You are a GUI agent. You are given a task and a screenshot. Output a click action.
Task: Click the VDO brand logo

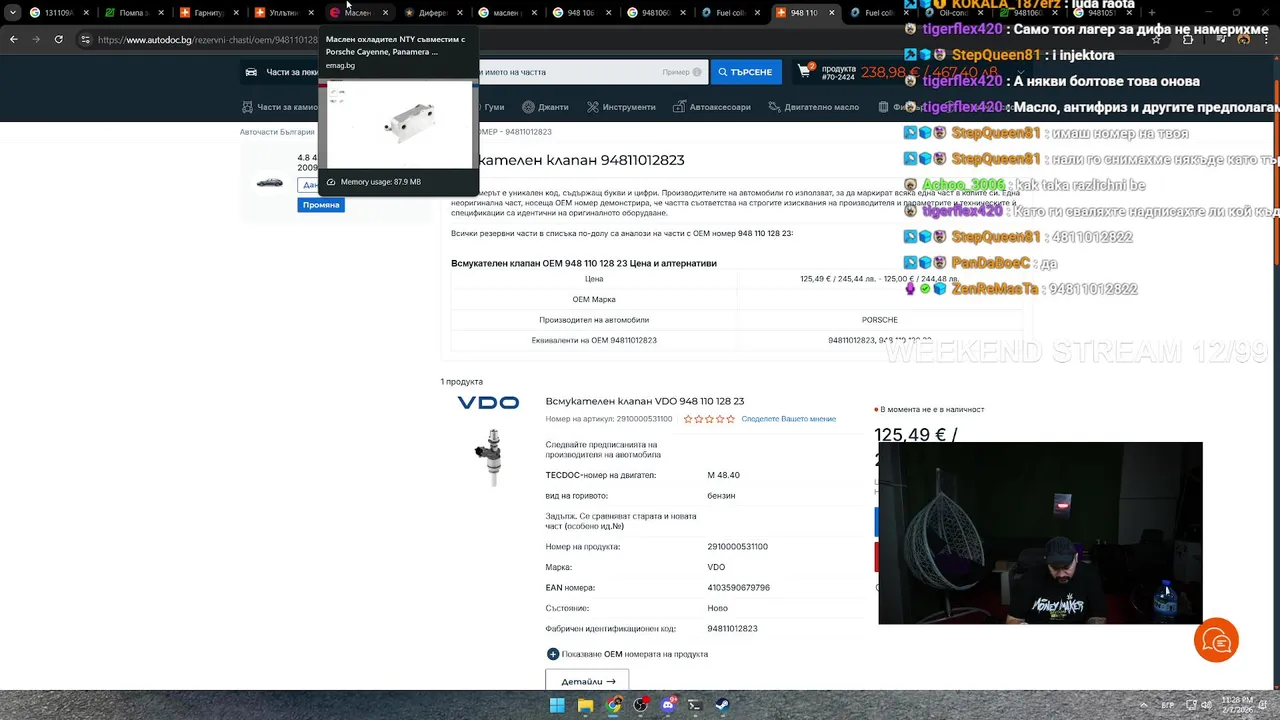pyautogui.click(x=488, y=403)
